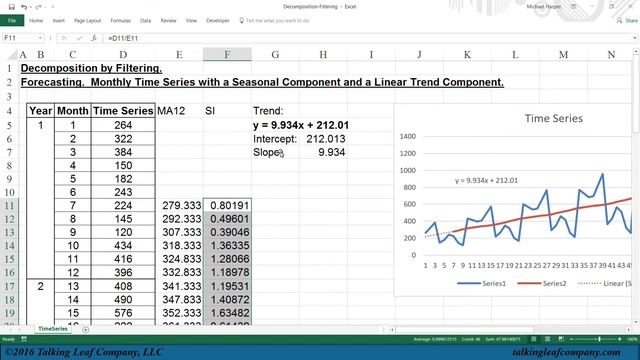Click the Undo arrow icon
This screenshot has width=640, height=360.
[24, 7]
